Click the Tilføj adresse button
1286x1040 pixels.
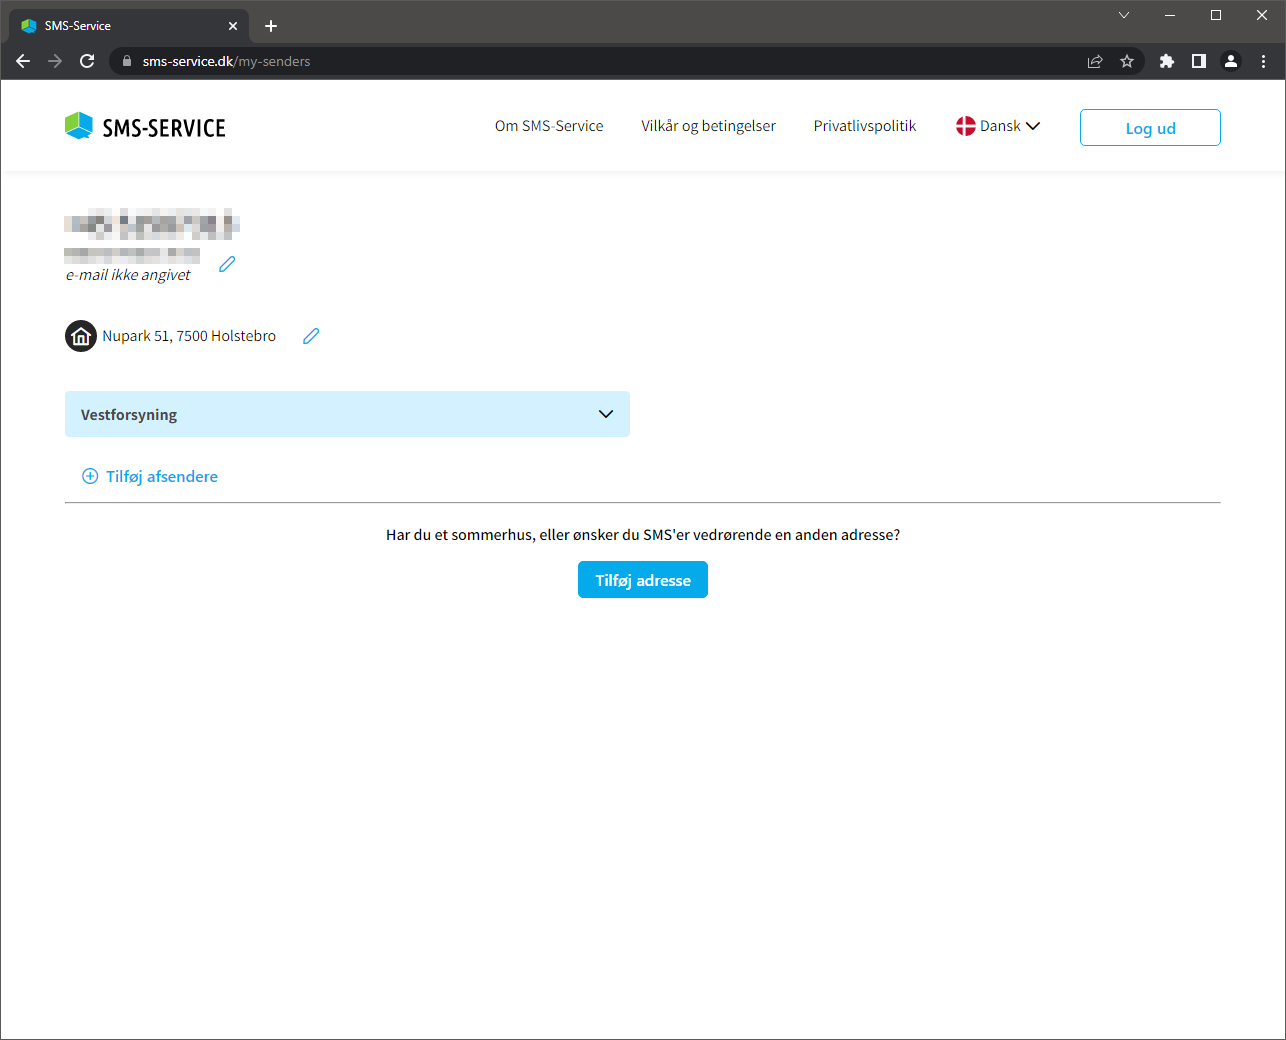(642, 580)
